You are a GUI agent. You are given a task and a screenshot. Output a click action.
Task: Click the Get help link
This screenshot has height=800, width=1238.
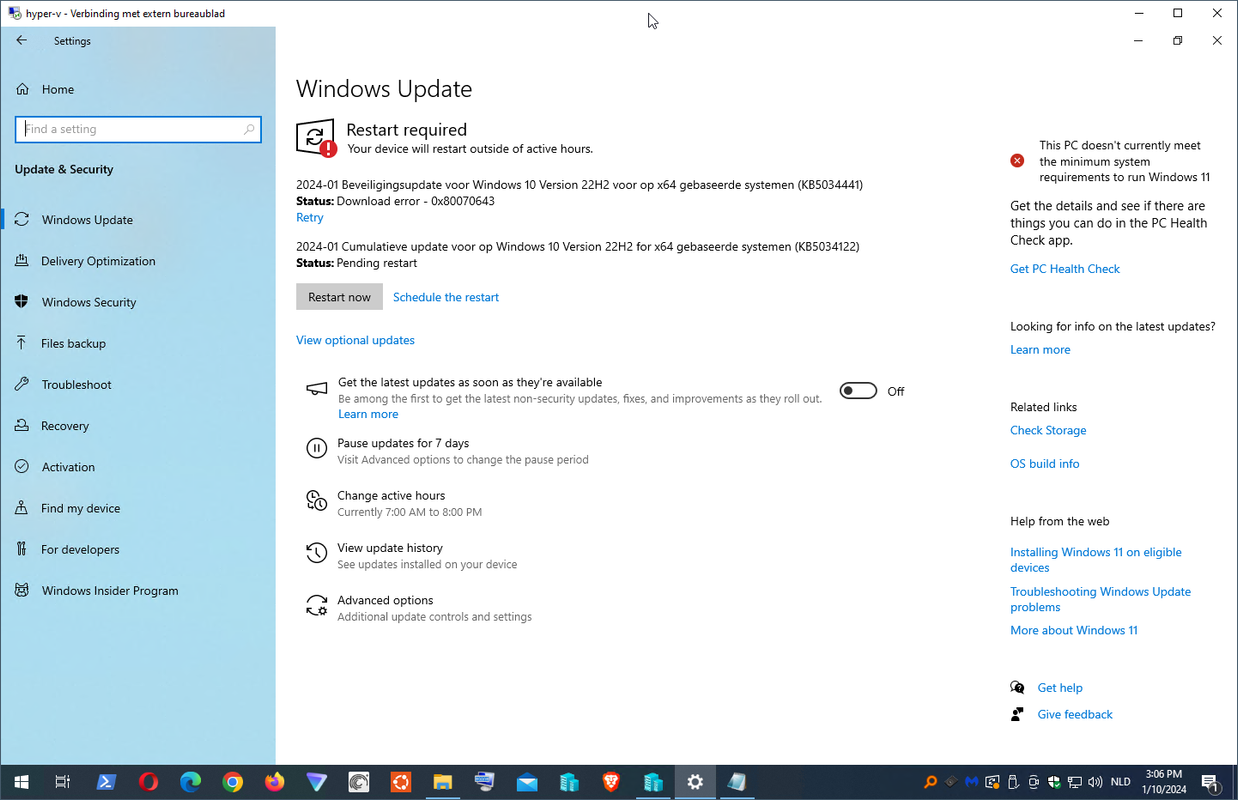pyautogui.click(x=1060, y=688)
